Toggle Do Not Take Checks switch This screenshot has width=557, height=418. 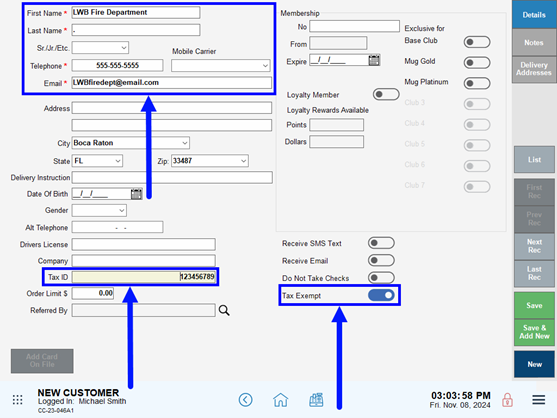[381, 277]
